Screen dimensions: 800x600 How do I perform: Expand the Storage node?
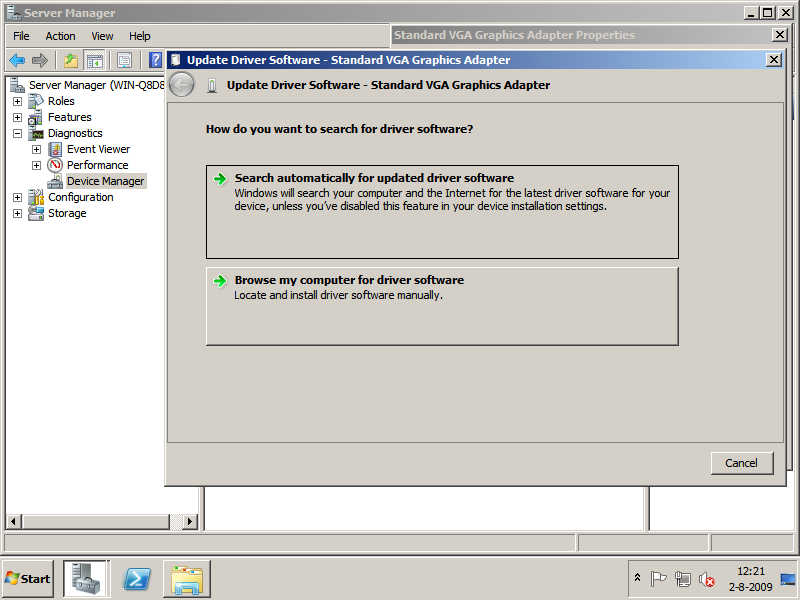point(17,213)
